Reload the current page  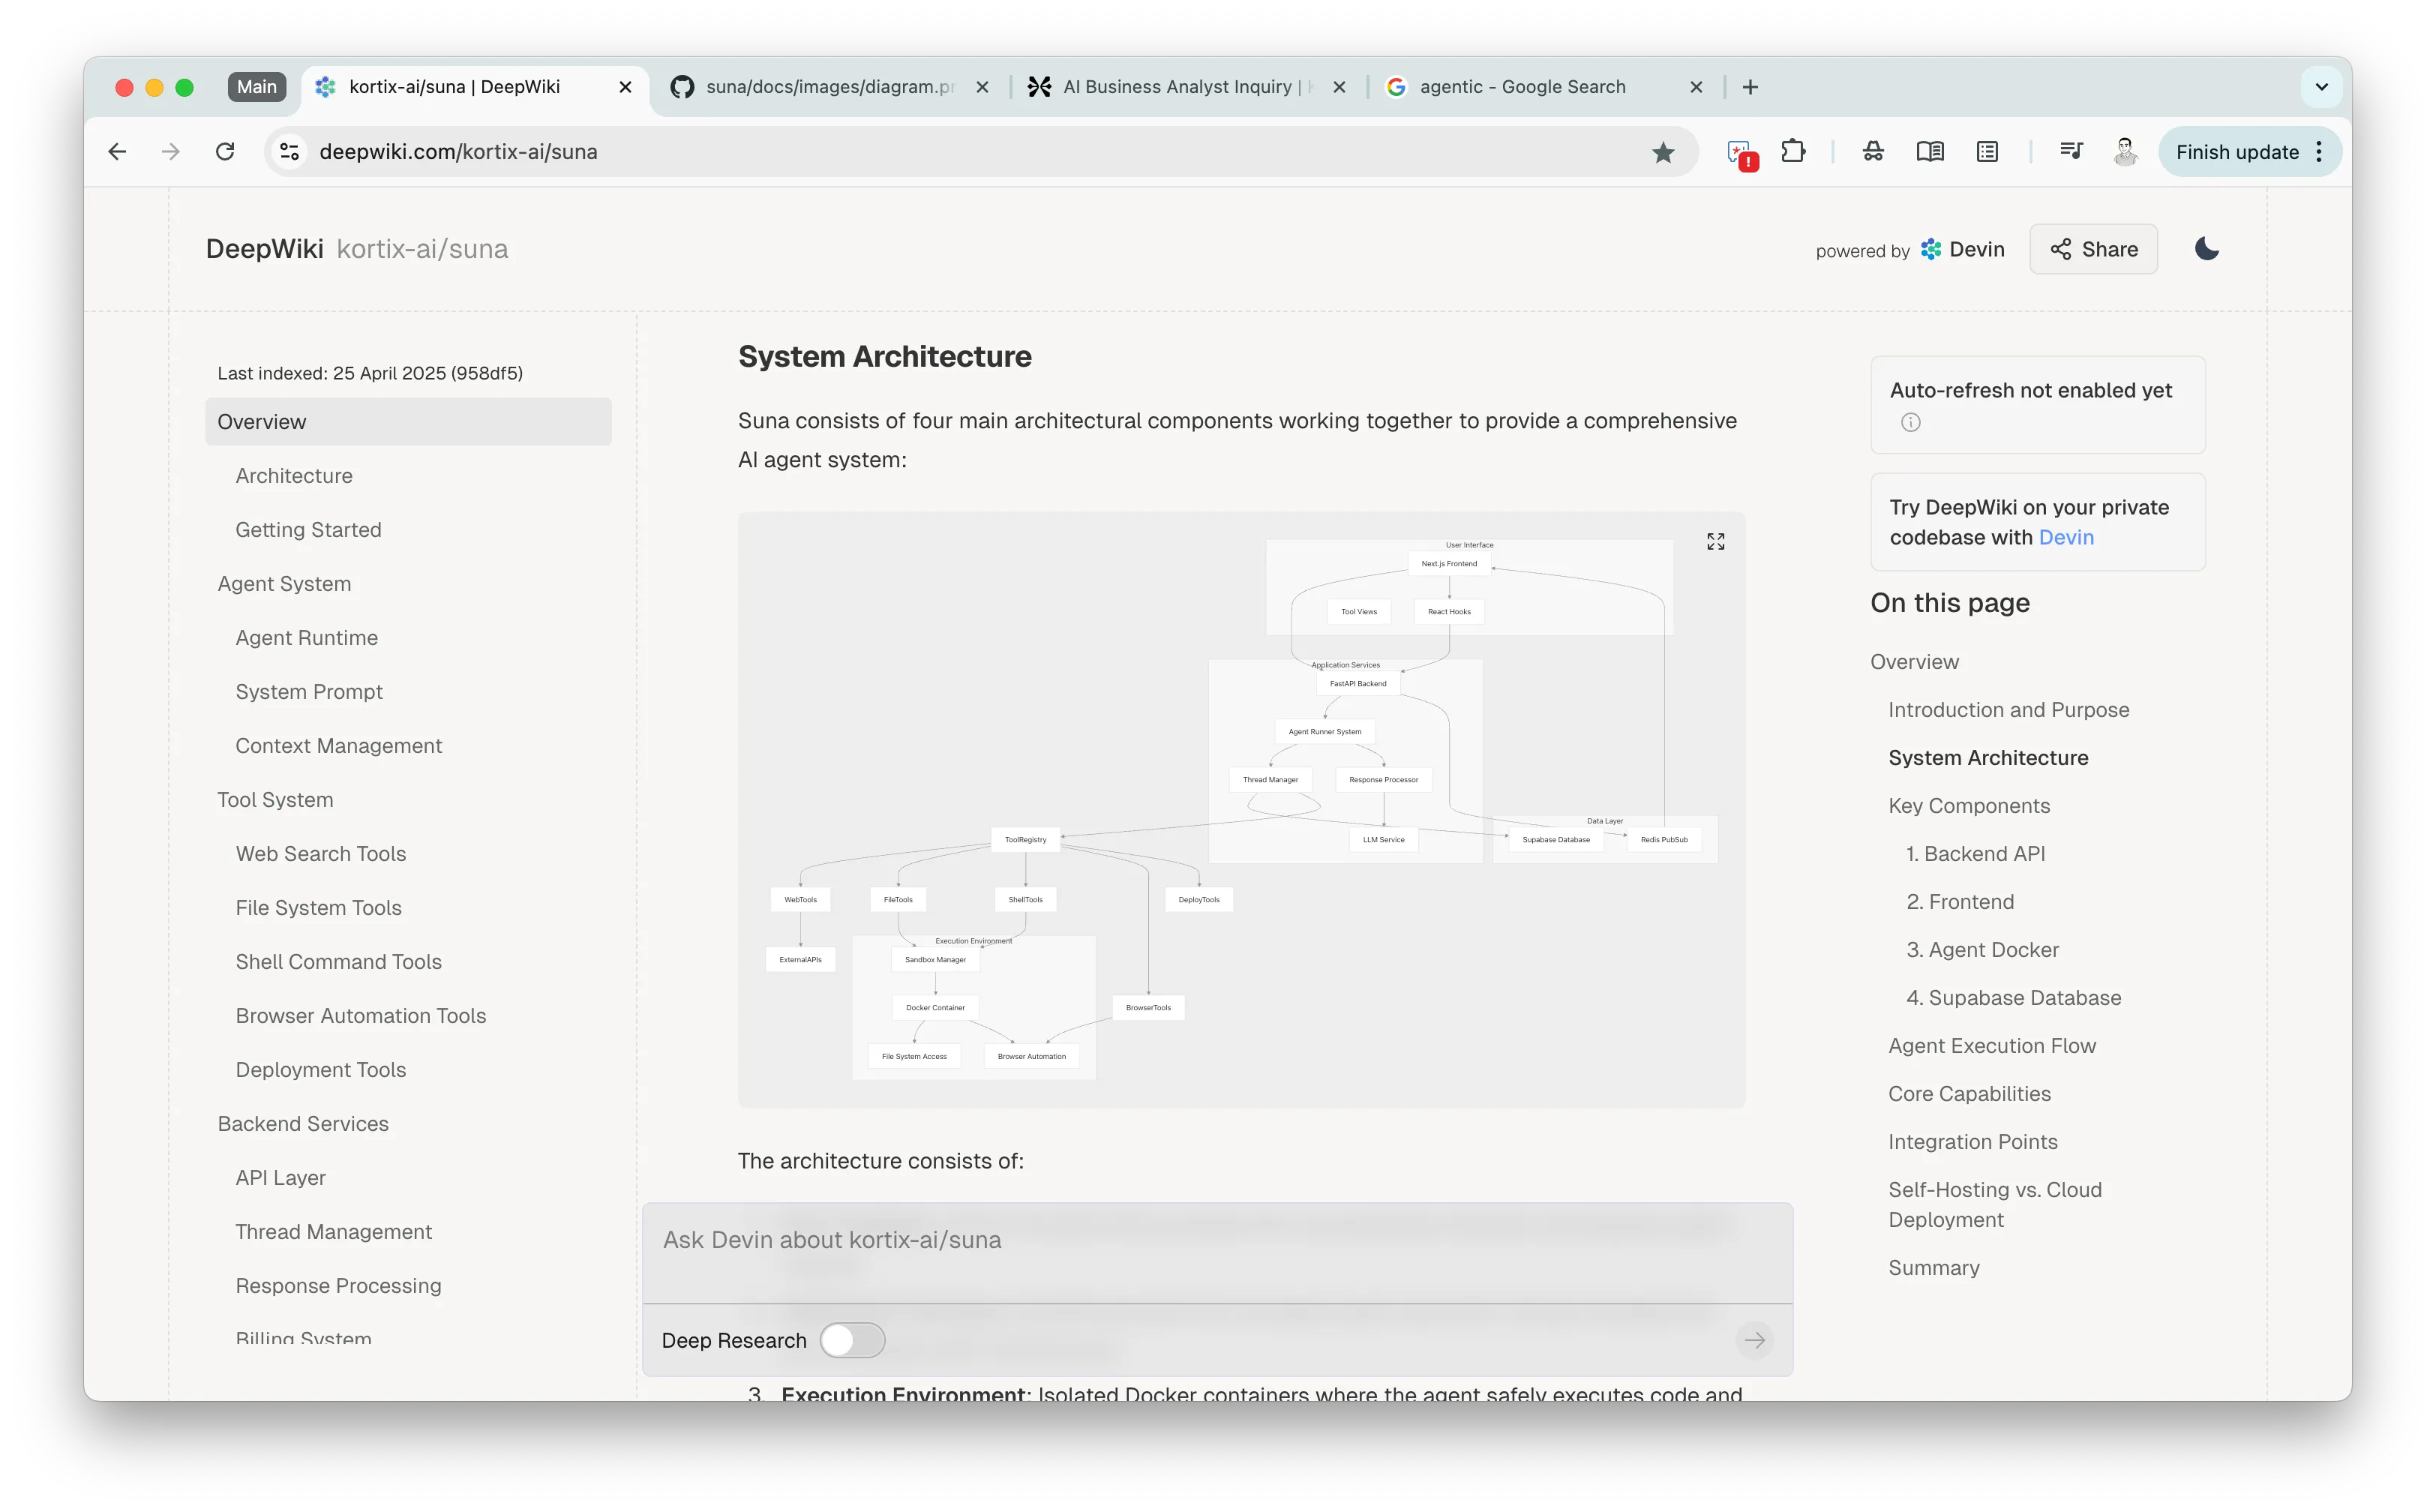tap(225, 152)
